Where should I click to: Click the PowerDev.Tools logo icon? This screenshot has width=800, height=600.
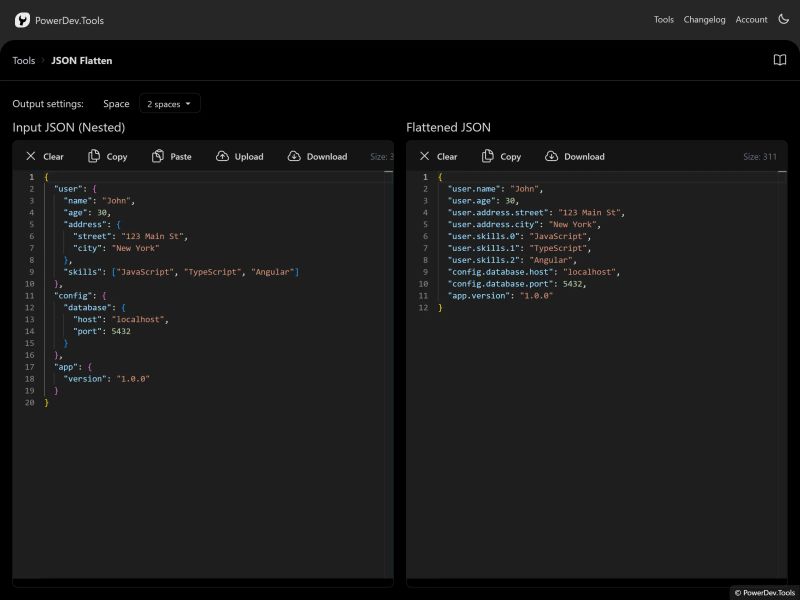(x=20, y=19)
